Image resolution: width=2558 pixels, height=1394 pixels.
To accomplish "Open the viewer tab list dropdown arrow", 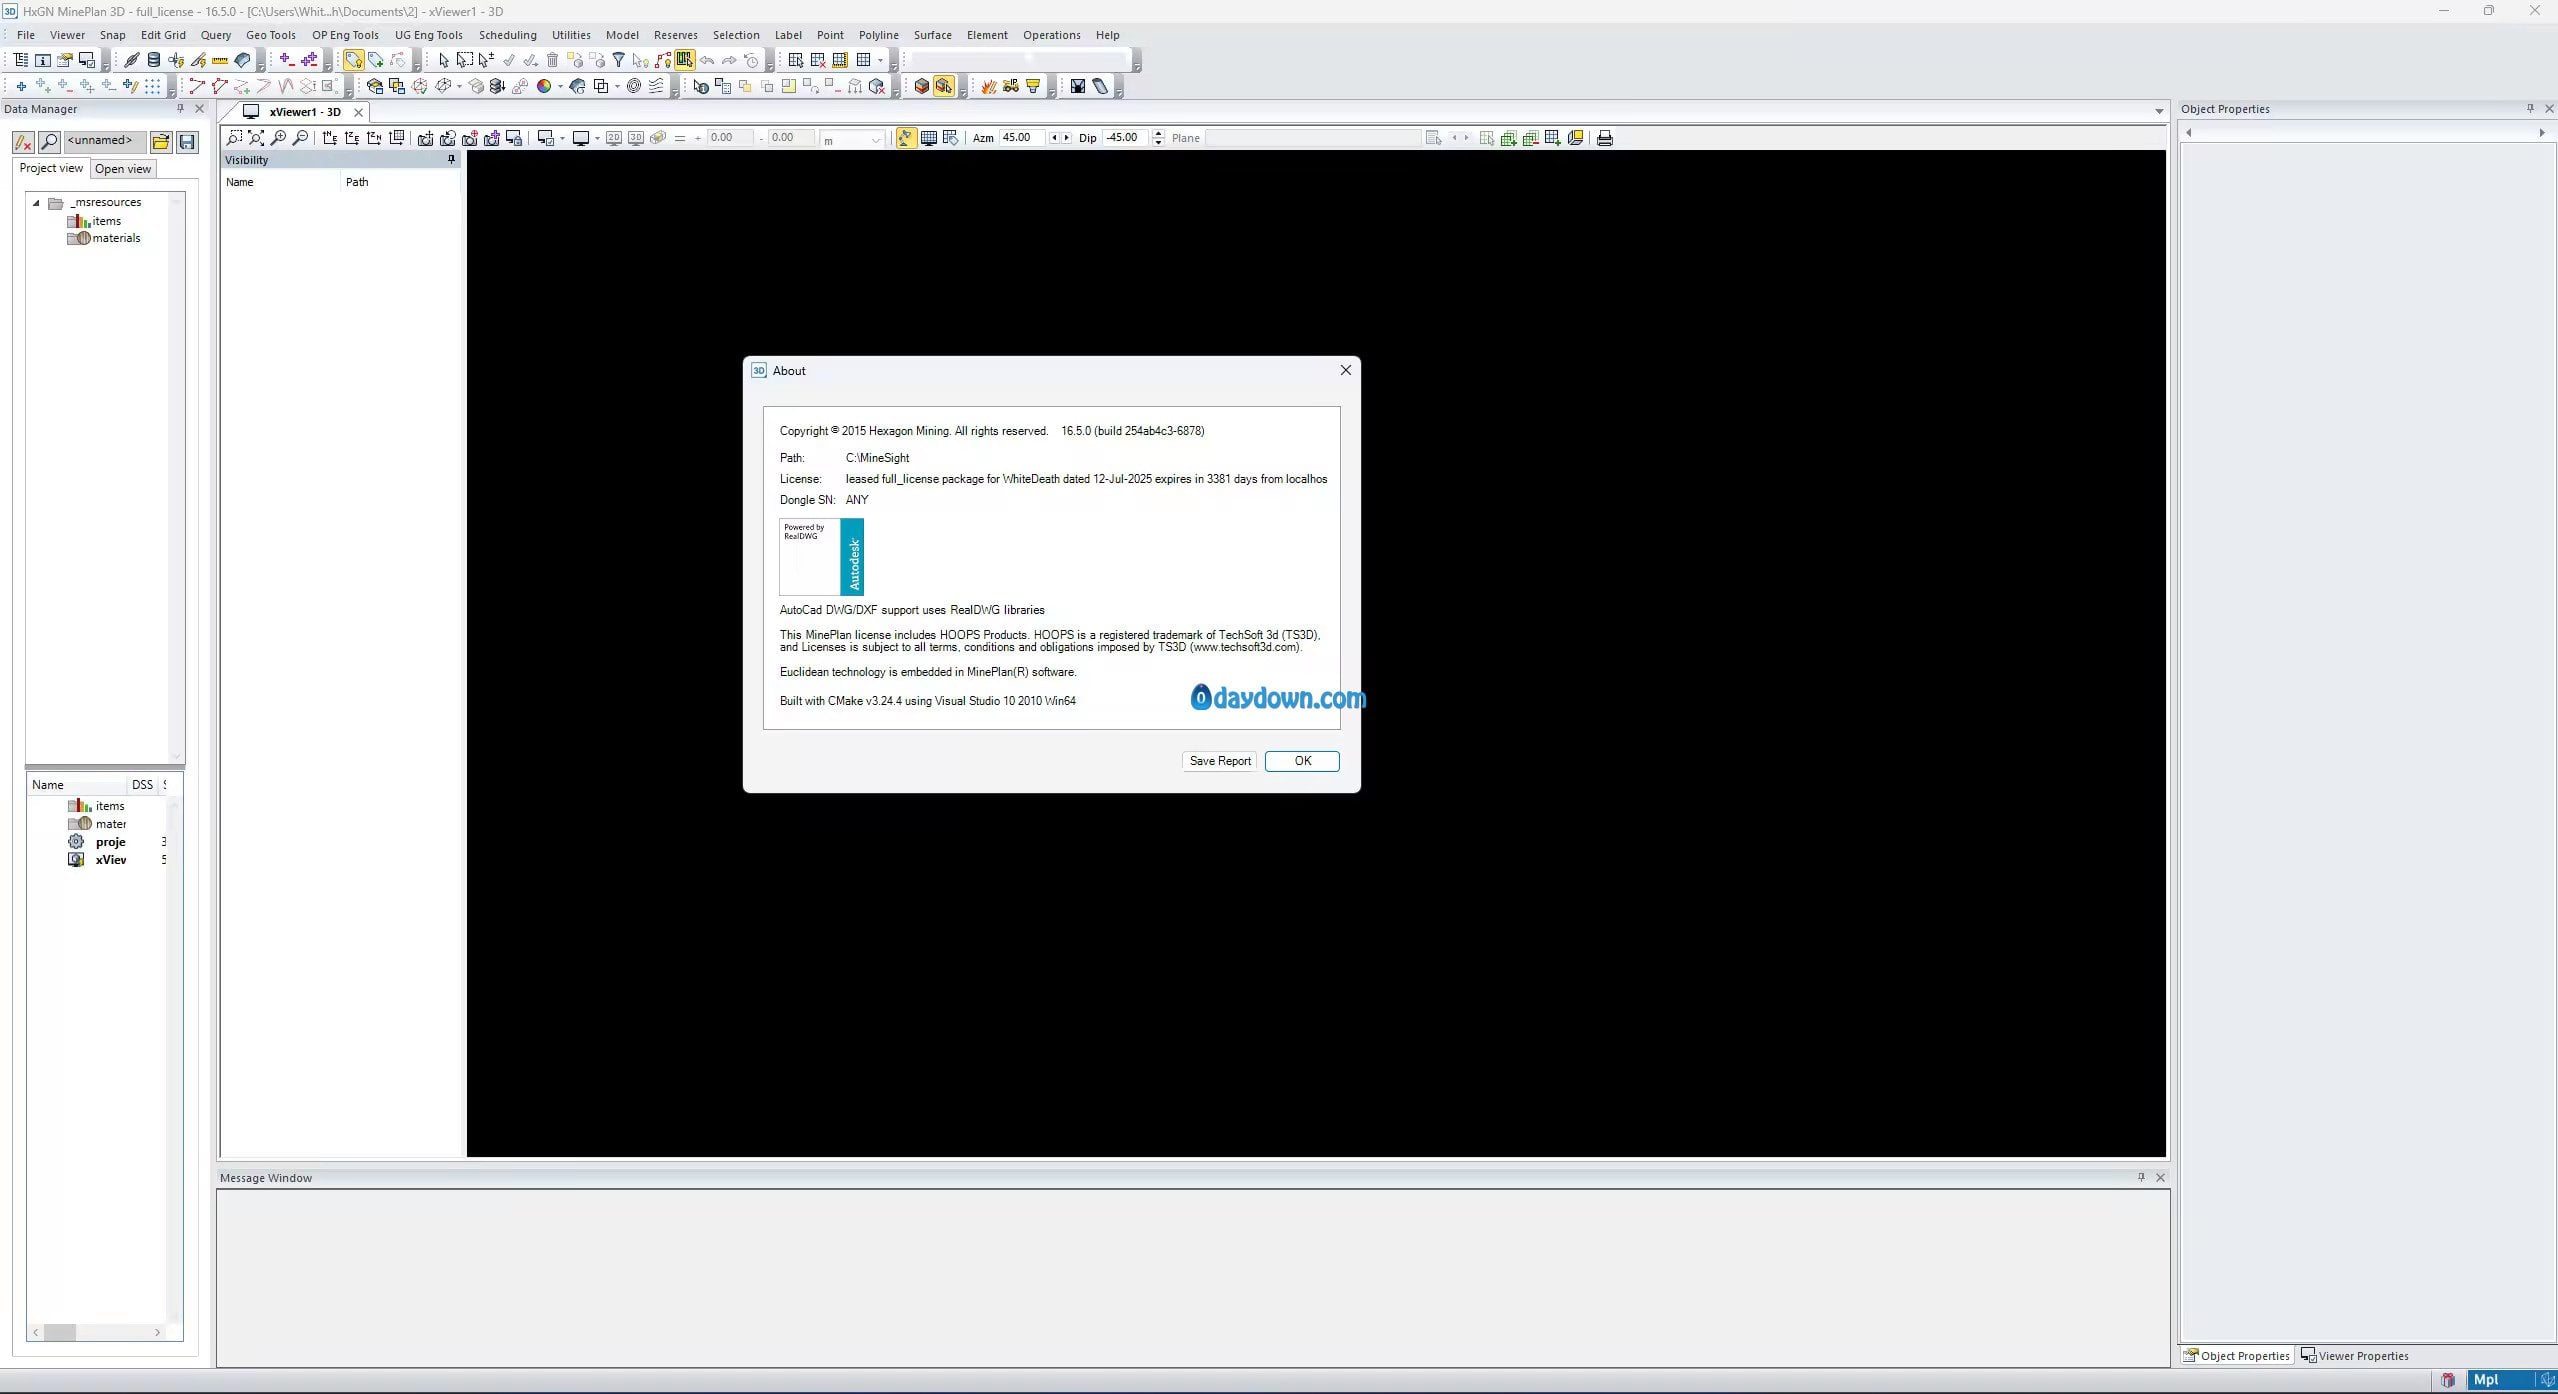I will click(2159, 111).
